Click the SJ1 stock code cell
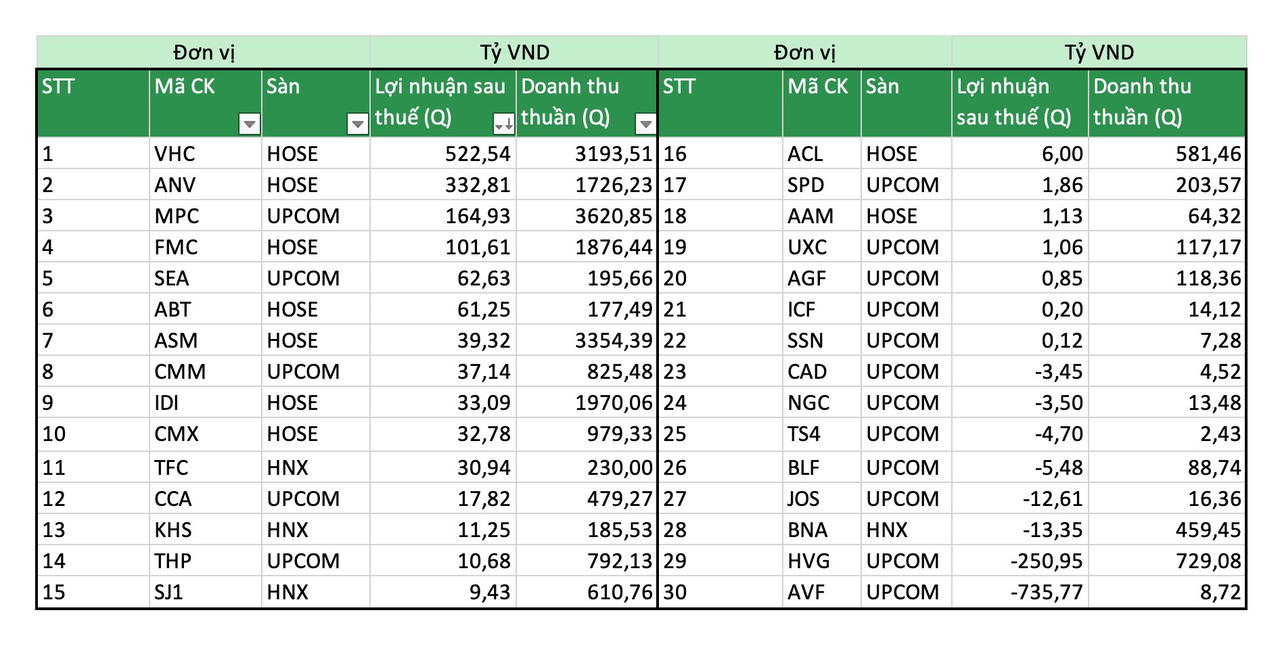This screenshot has height=648, width=1280. pyautogui.click(x=205, y=592)
